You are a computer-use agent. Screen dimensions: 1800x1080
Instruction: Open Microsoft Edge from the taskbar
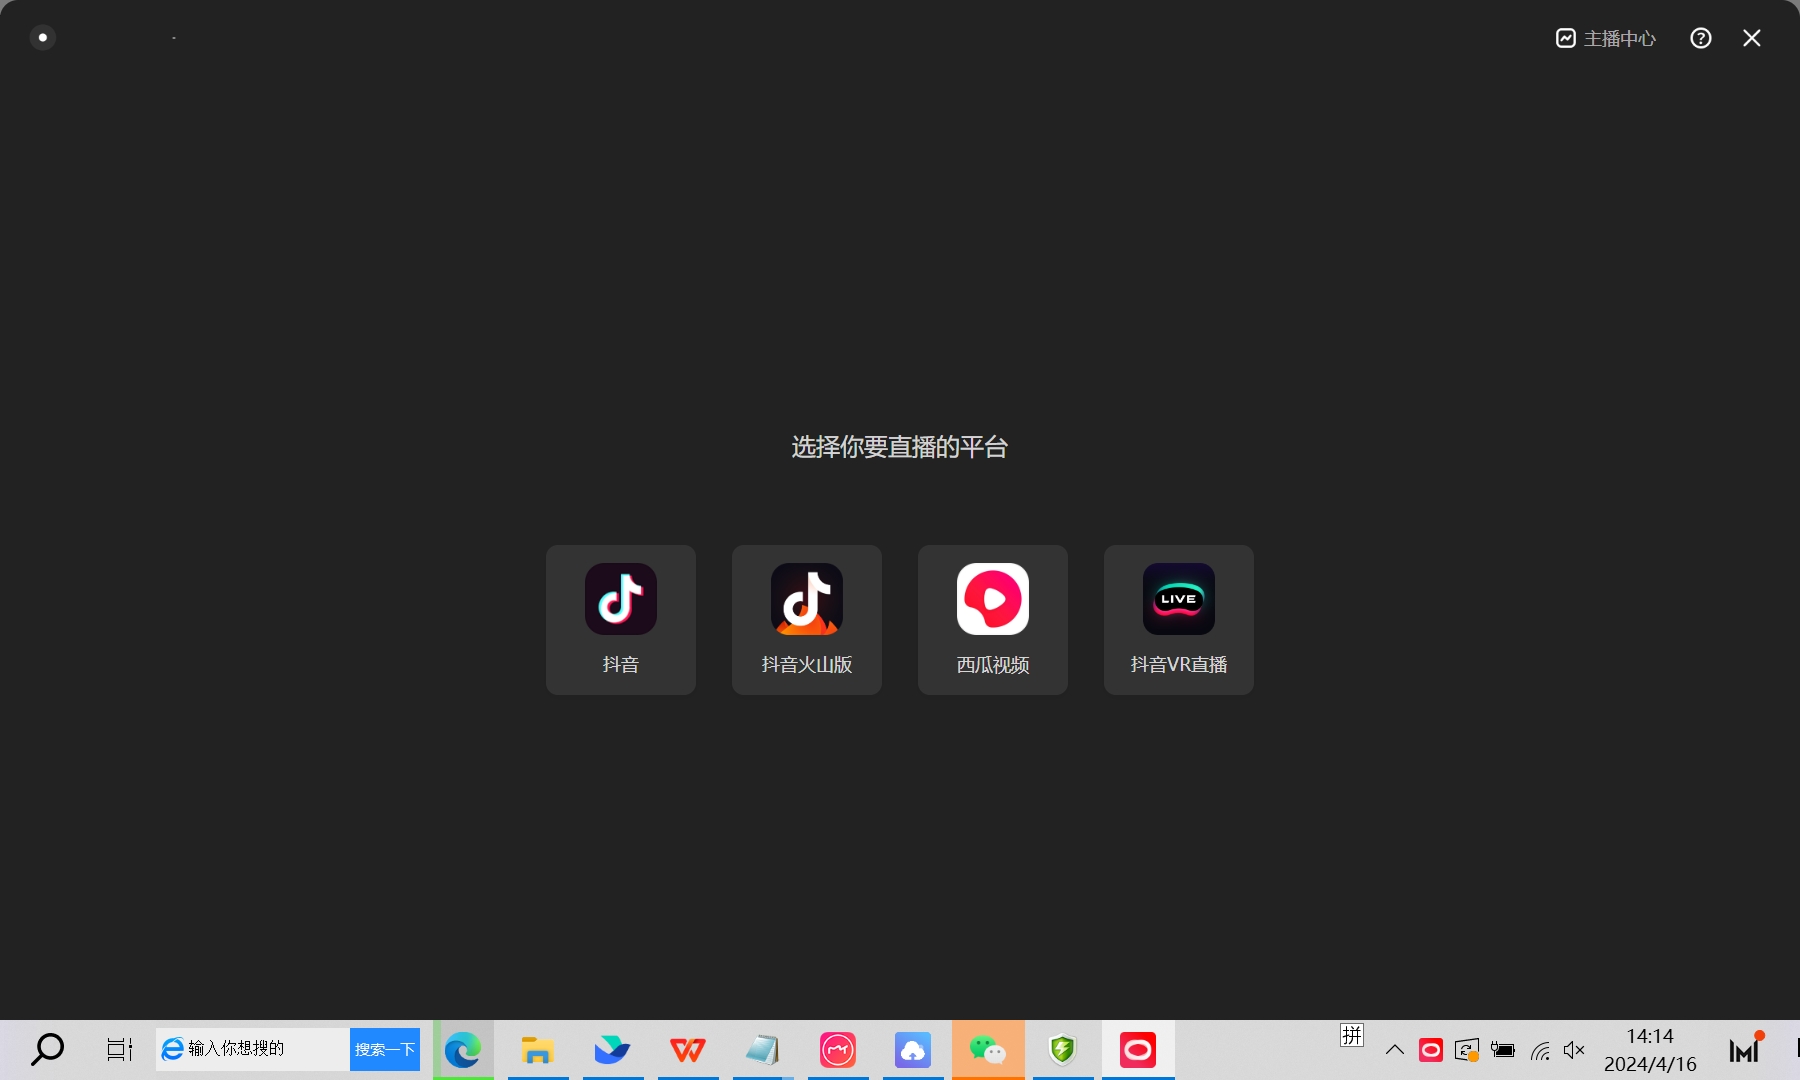pos(463,1050)
